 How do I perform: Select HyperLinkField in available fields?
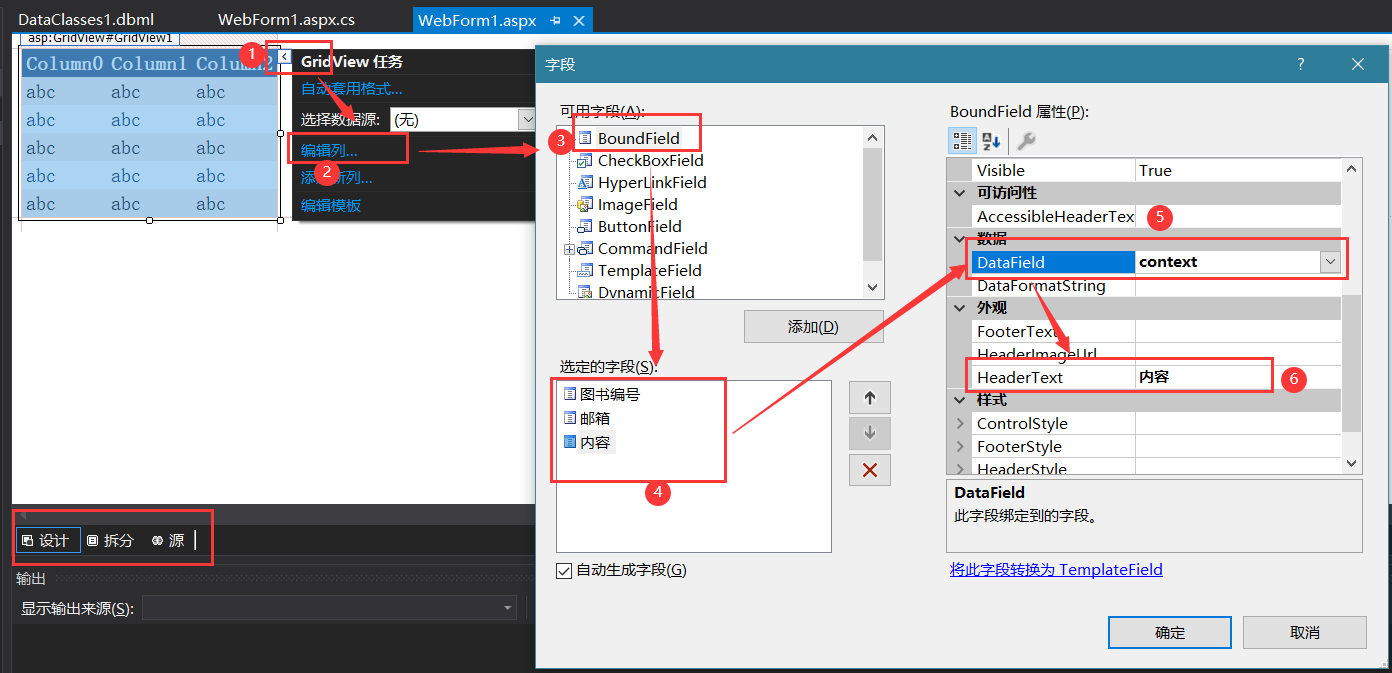tap(652, 182)
